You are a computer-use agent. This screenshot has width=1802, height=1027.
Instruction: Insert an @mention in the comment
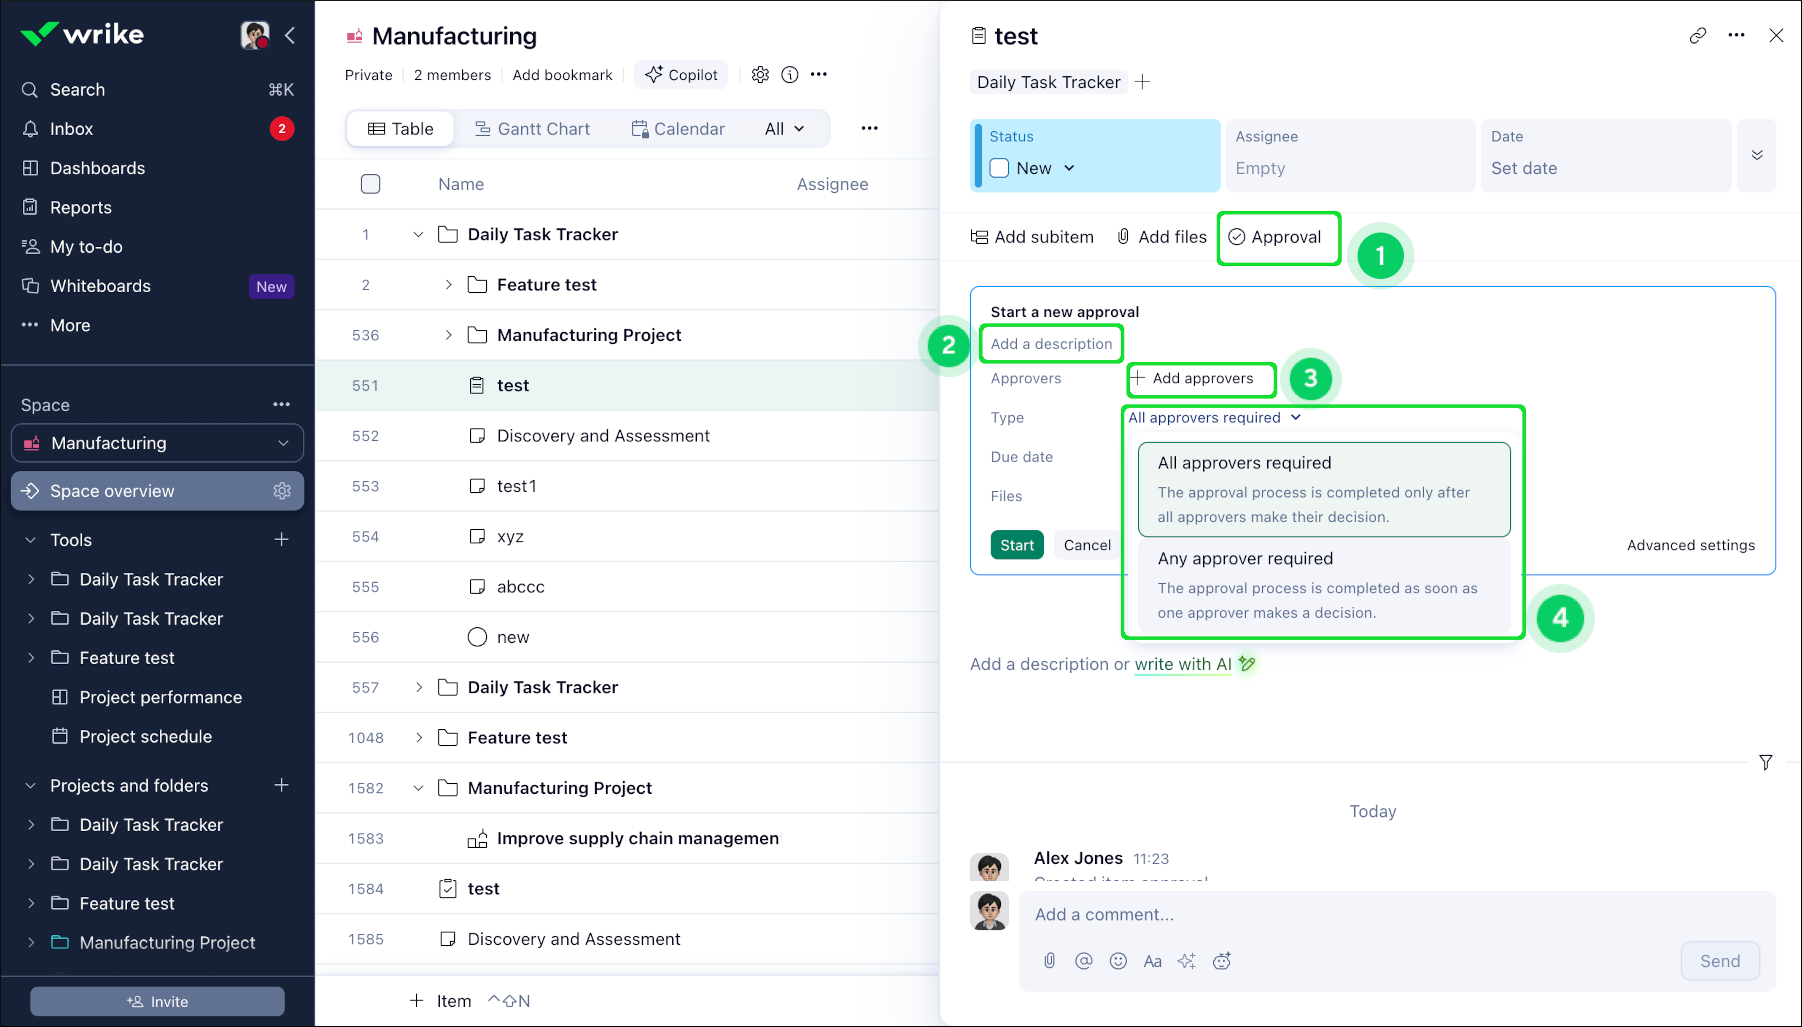point(1084,961)
